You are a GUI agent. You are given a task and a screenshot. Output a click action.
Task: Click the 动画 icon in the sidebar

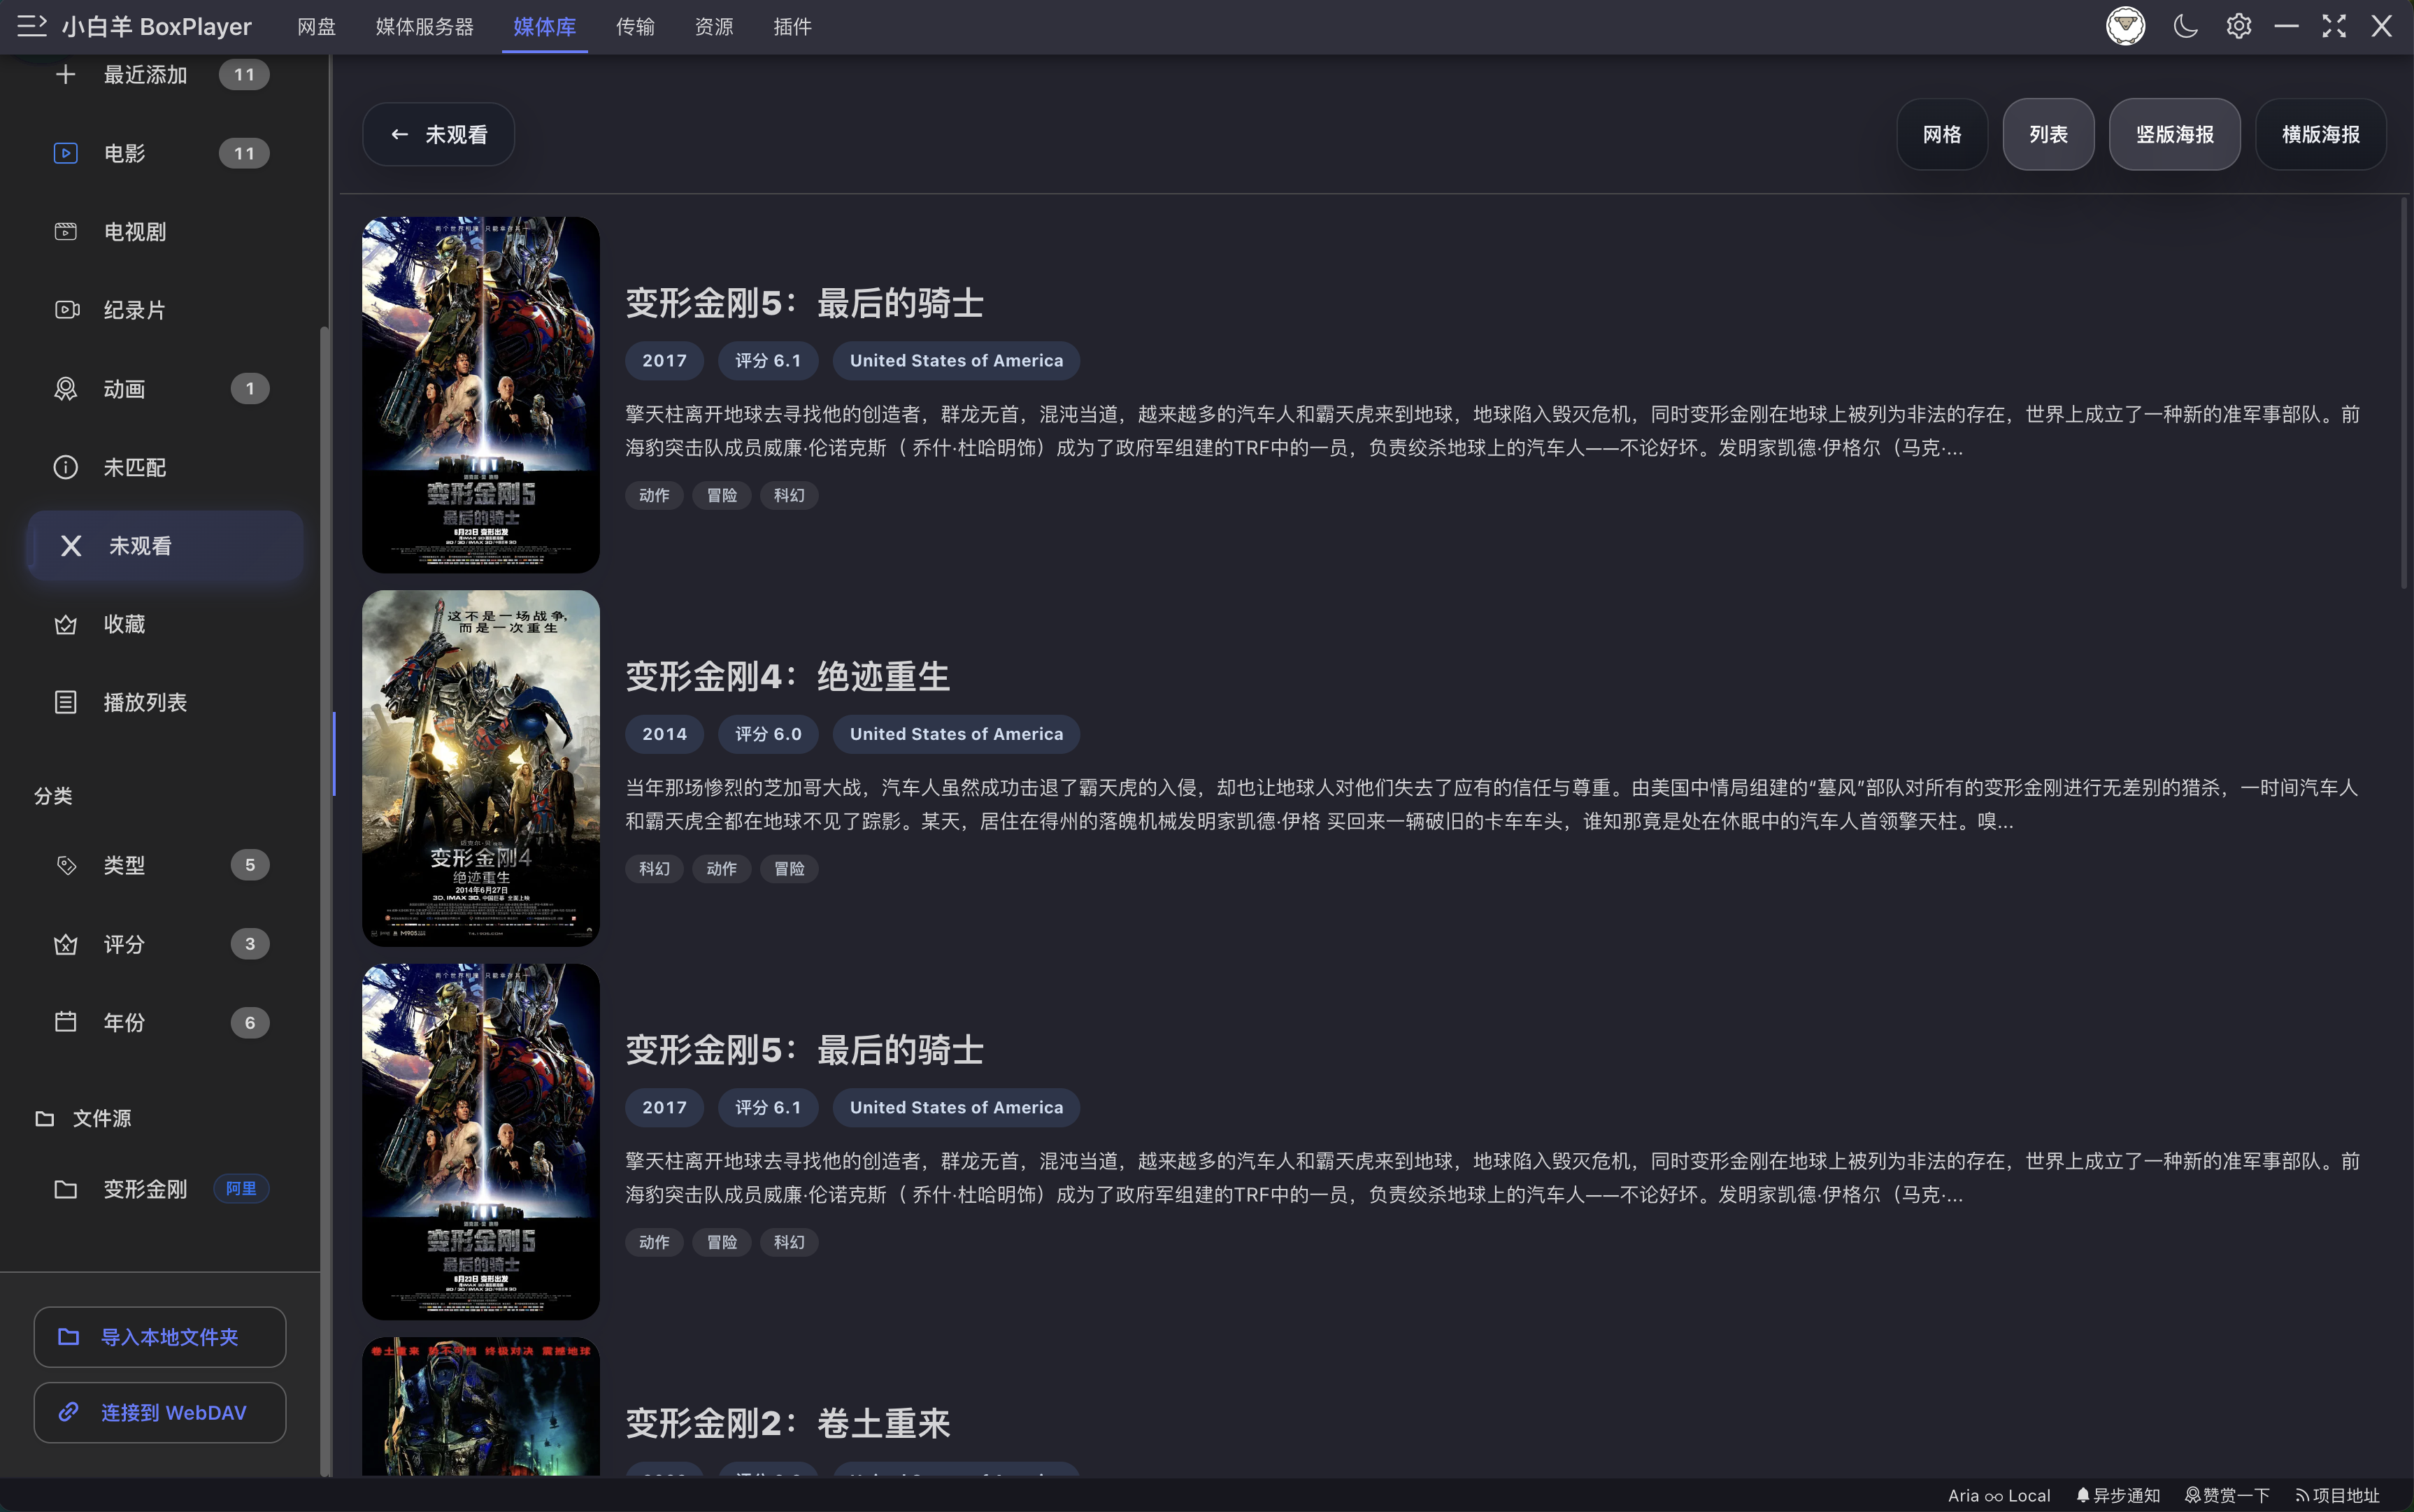(65, 389)
